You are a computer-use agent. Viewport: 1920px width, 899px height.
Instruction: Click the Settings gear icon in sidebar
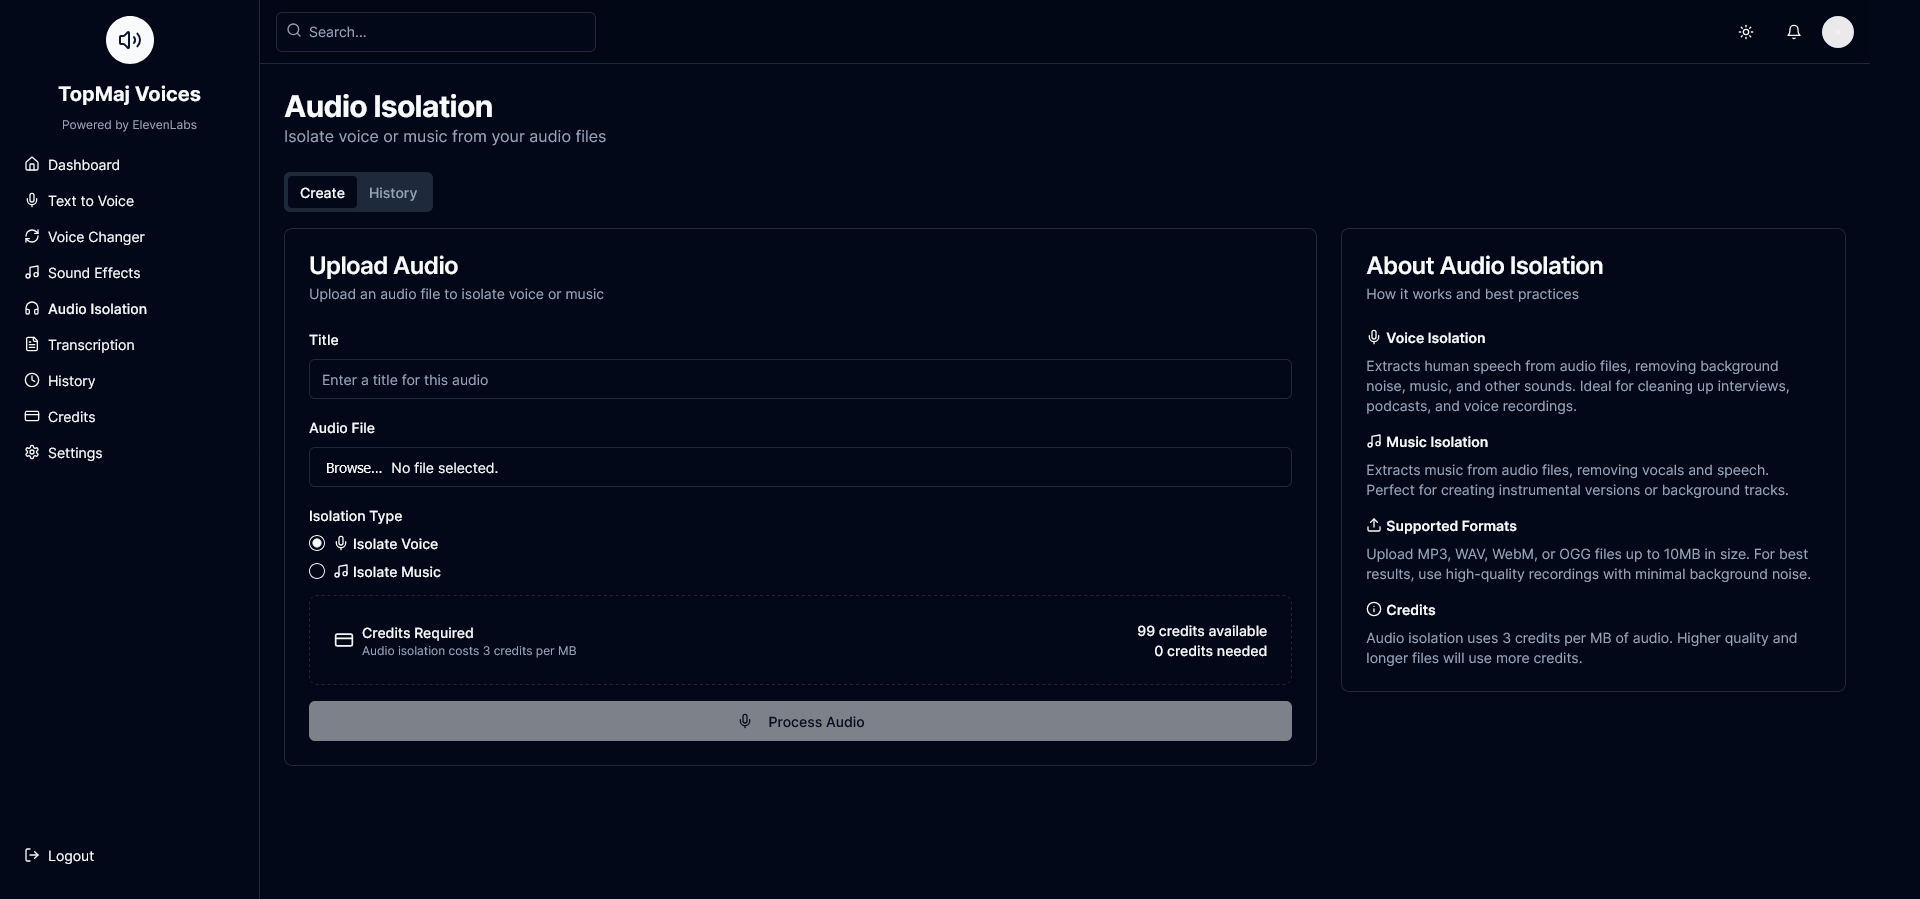32,452
